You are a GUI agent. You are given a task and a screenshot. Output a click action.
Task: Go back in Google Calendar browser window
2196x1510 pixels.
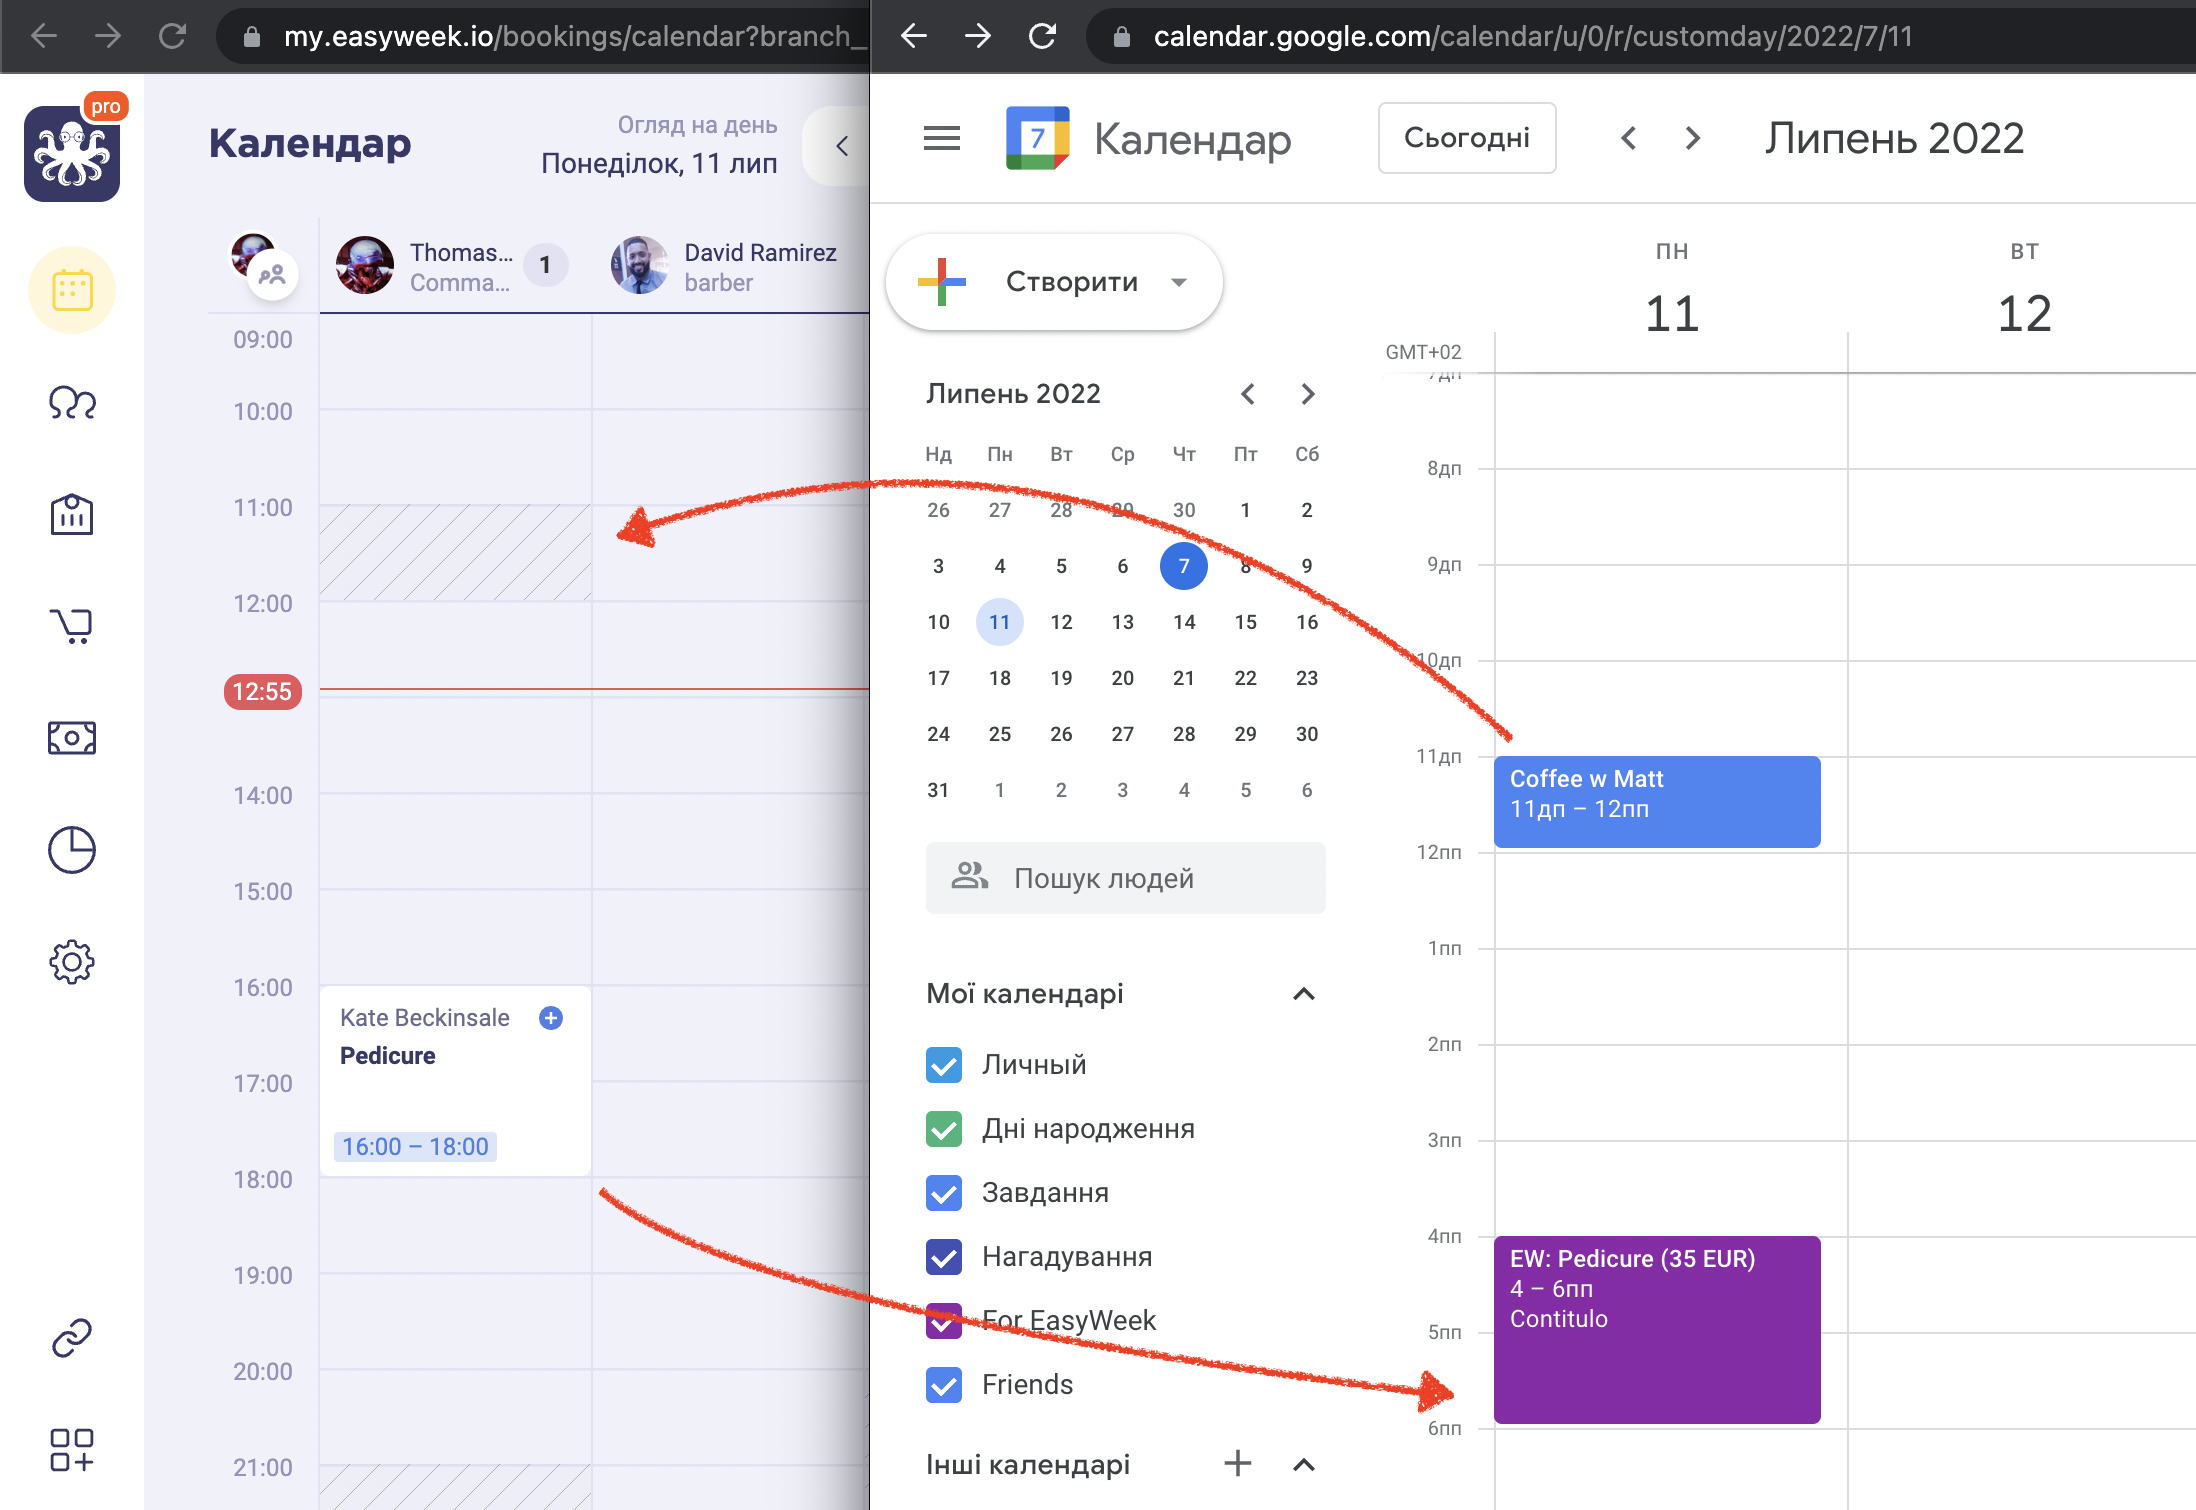click(914, 36)
